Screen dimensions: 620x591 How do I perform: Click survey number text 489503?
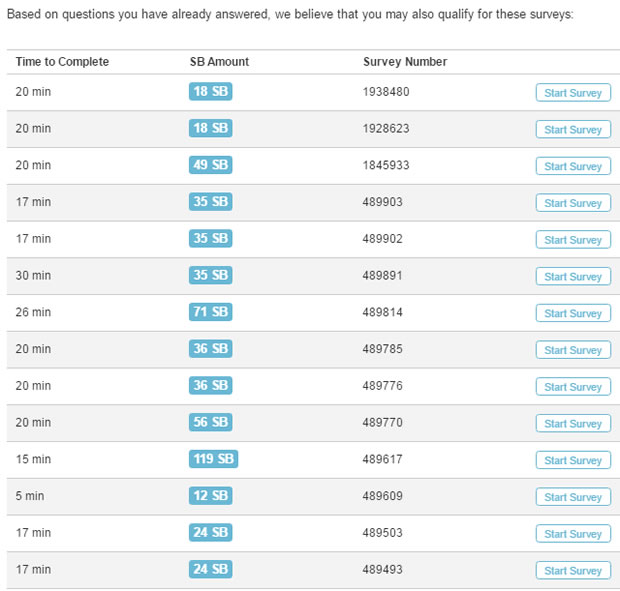[x=382, y=533]
